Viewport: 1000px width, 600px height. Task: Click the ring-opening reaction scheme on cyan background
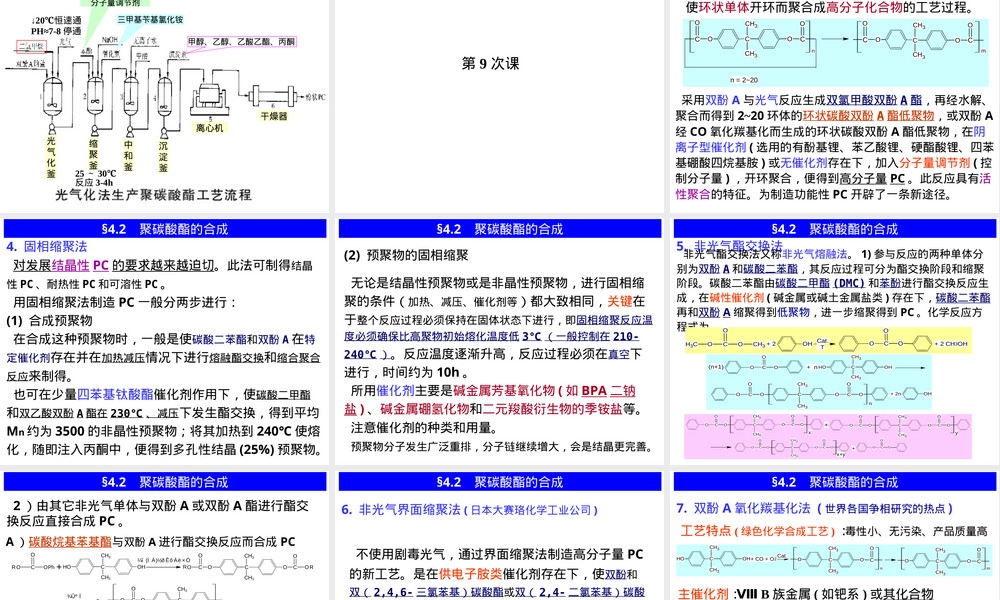click(835, 52)
